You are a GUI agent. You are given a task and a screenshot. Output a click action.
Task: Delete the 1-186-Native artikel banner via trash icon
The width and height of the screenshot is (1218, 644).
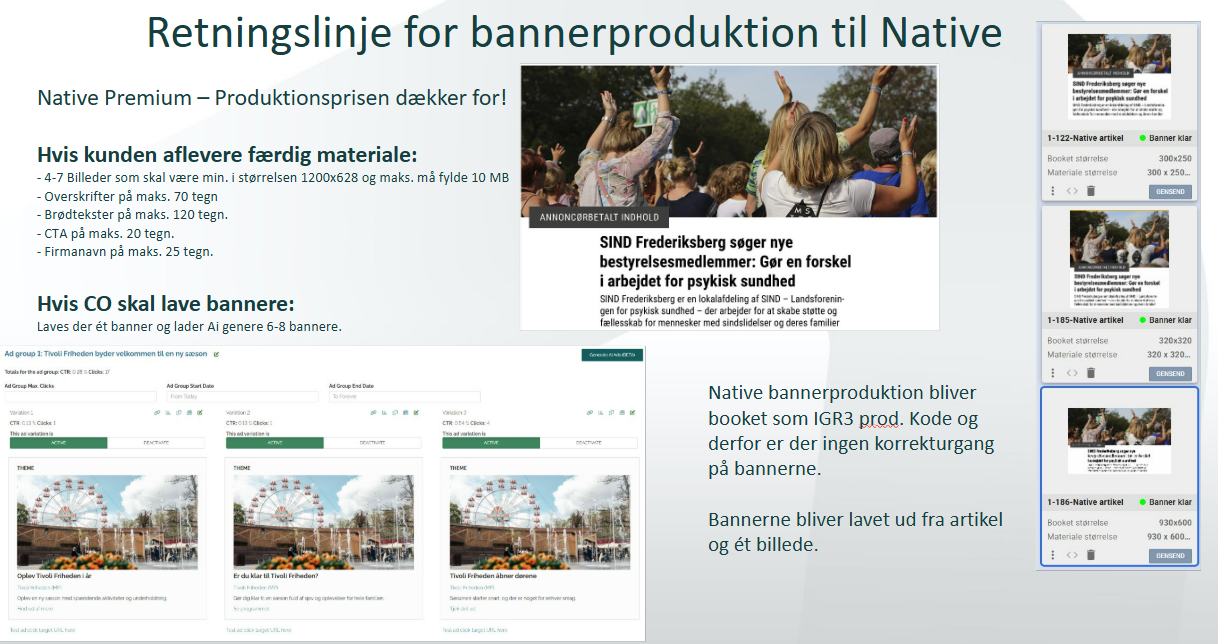point(1091,554)
